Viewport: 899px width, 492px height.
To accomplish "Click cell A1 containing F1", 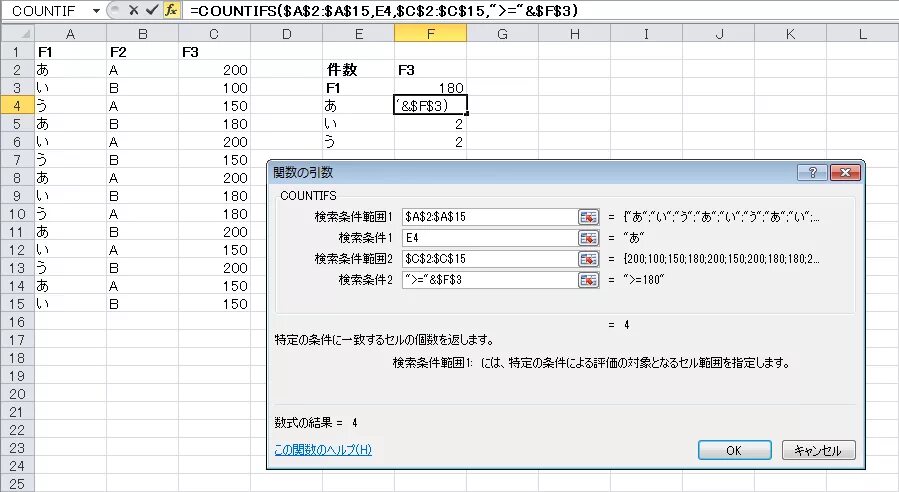I will coord(70,52).
